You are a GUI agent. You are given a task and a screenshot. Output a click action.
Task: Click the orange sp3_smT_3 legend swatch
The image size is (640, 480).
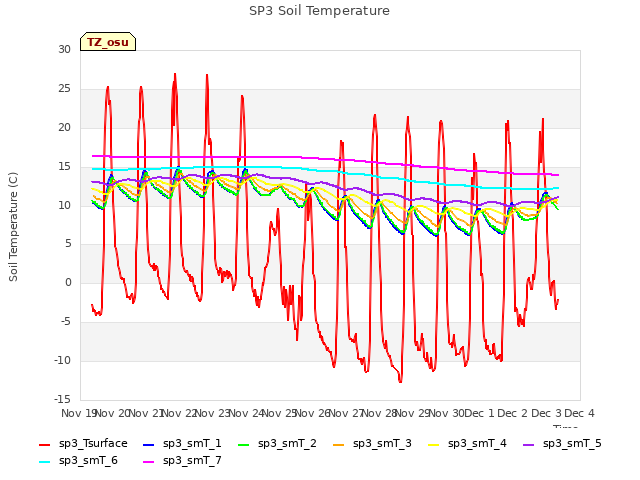[x=338, y=444]
